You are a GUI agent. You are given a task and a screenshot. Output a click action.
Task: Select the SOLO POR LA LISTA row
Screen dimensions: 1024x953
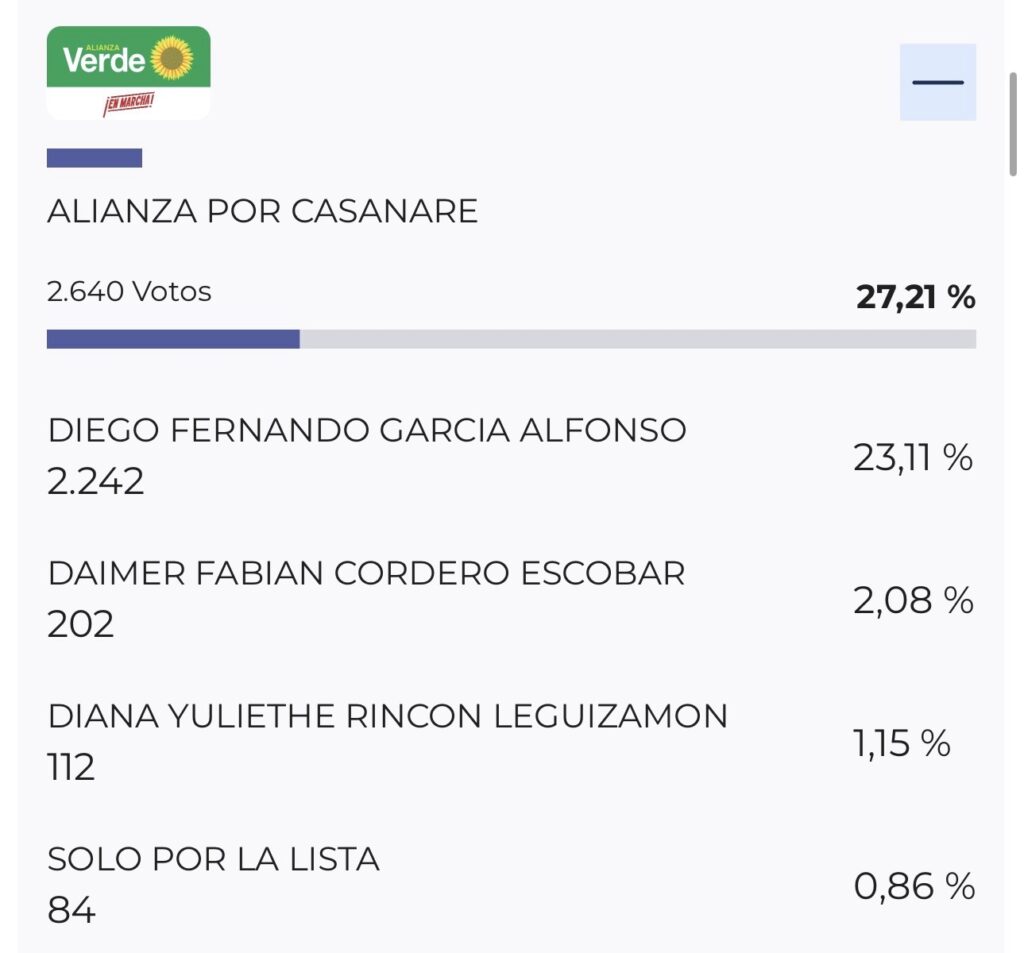(x=213, y=859)
